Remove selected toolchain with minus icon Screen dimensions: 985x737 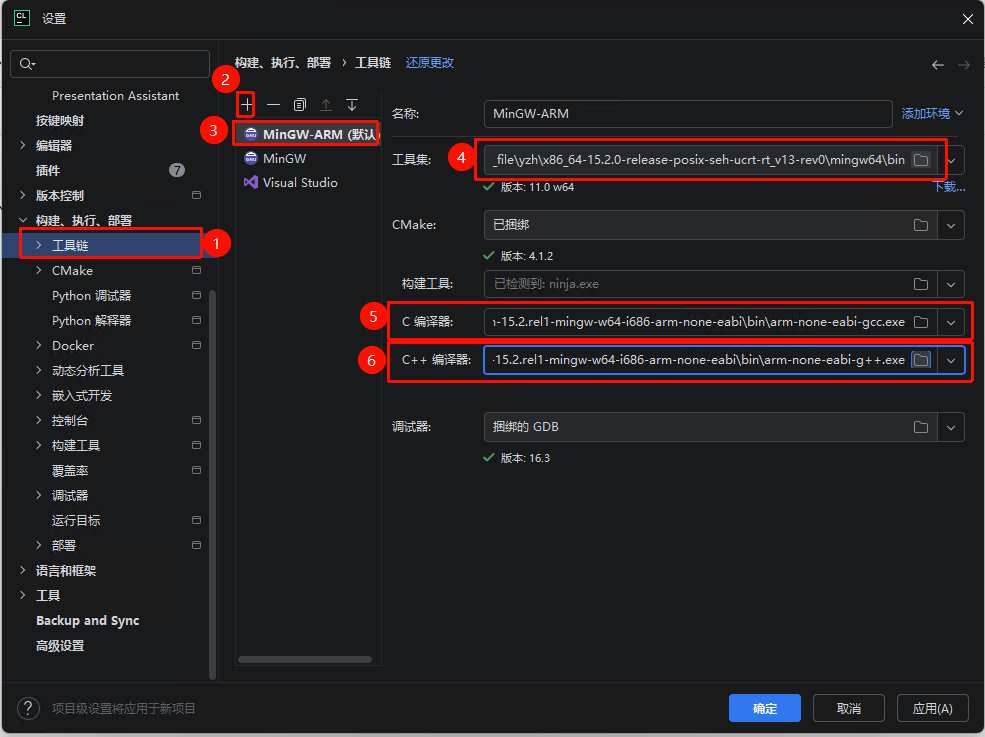tap(273, 105)
